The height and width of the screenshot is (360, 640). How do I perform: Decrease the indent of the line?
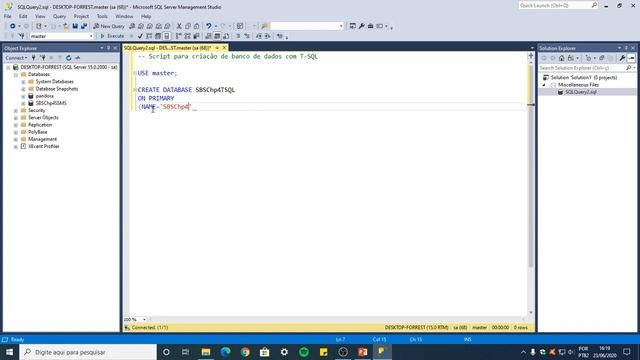pos(259,36)
